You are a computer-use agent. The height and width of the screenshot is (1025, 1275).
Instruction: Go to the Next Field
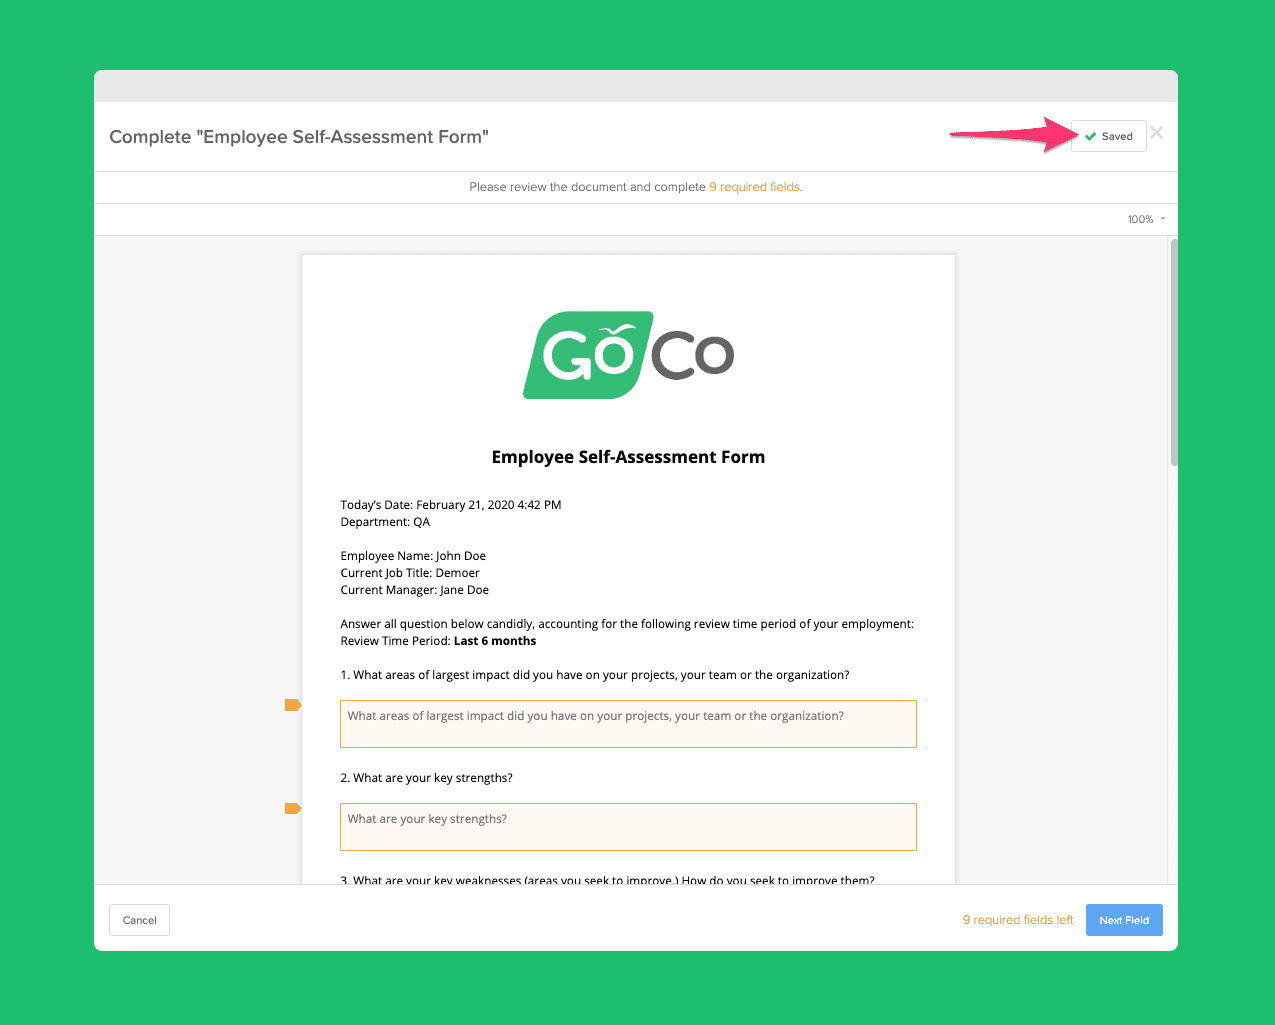[x=1124, y=920]
